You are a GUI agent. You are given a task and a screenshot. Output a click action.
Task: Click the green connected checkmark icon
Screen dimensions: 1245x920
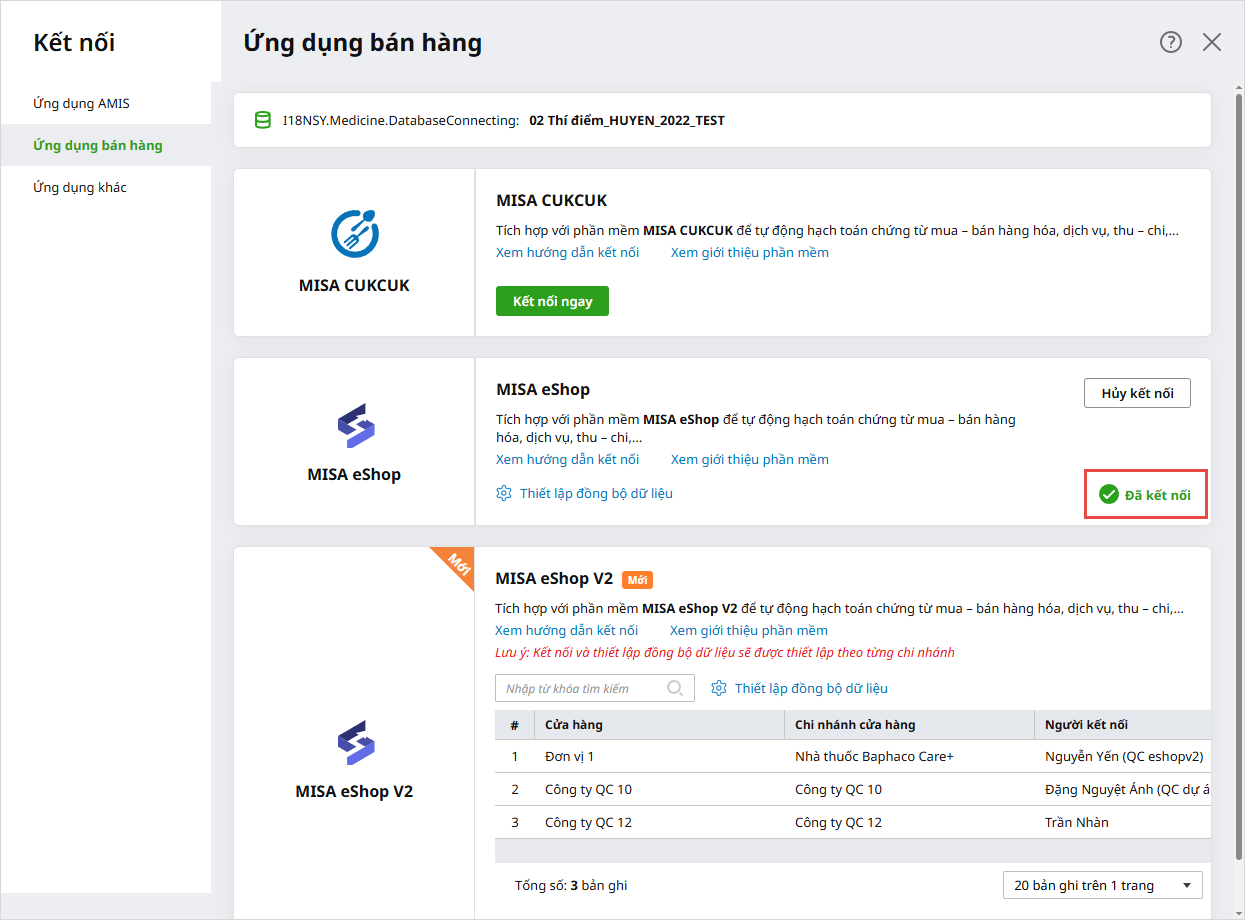tap(1108, 494)
